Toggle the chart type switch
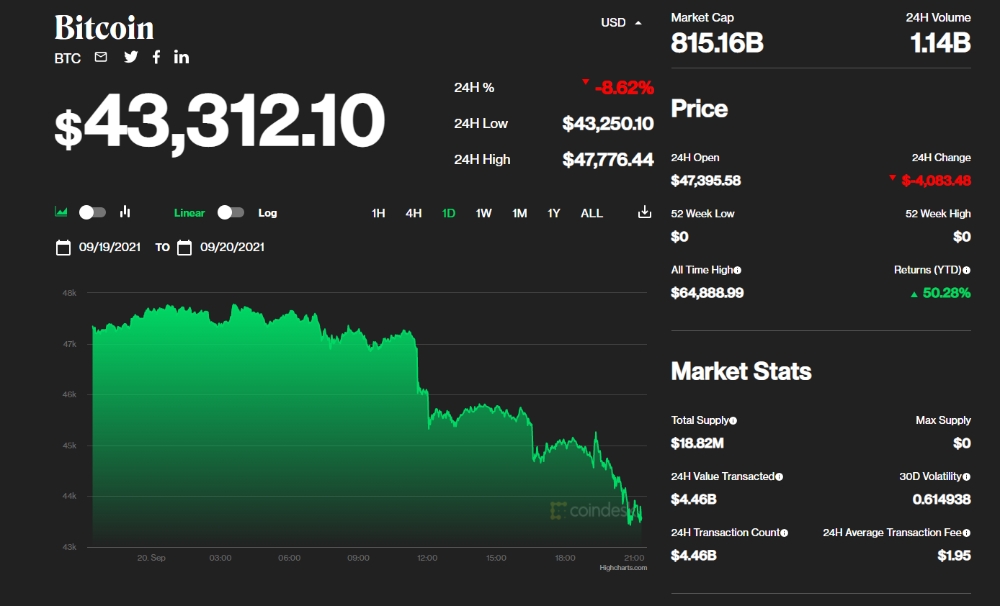 [92, 212]
